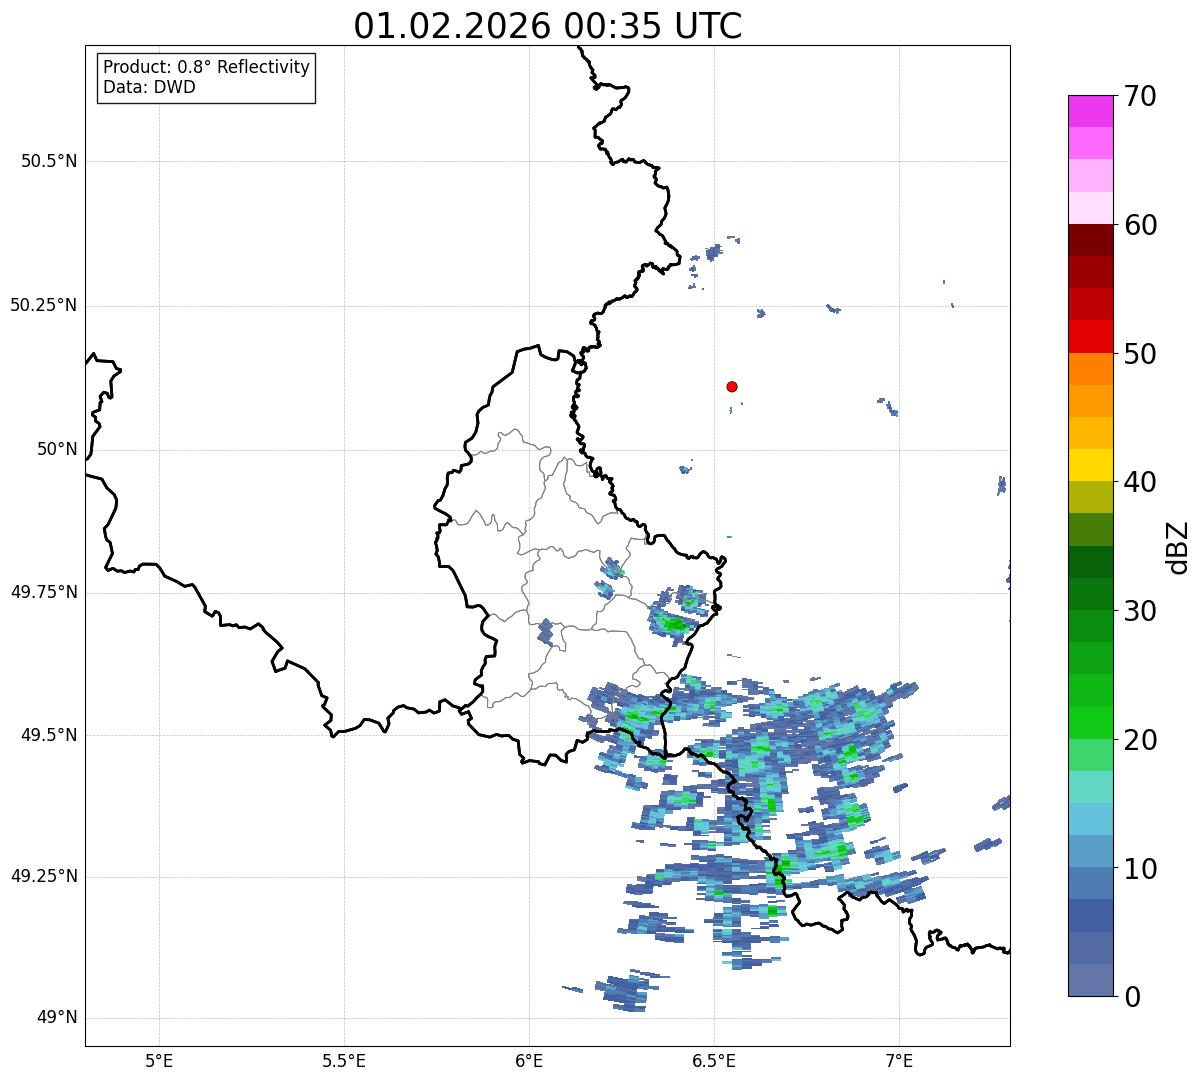Click the longitude label 6.5°E

click(714, 1060)
